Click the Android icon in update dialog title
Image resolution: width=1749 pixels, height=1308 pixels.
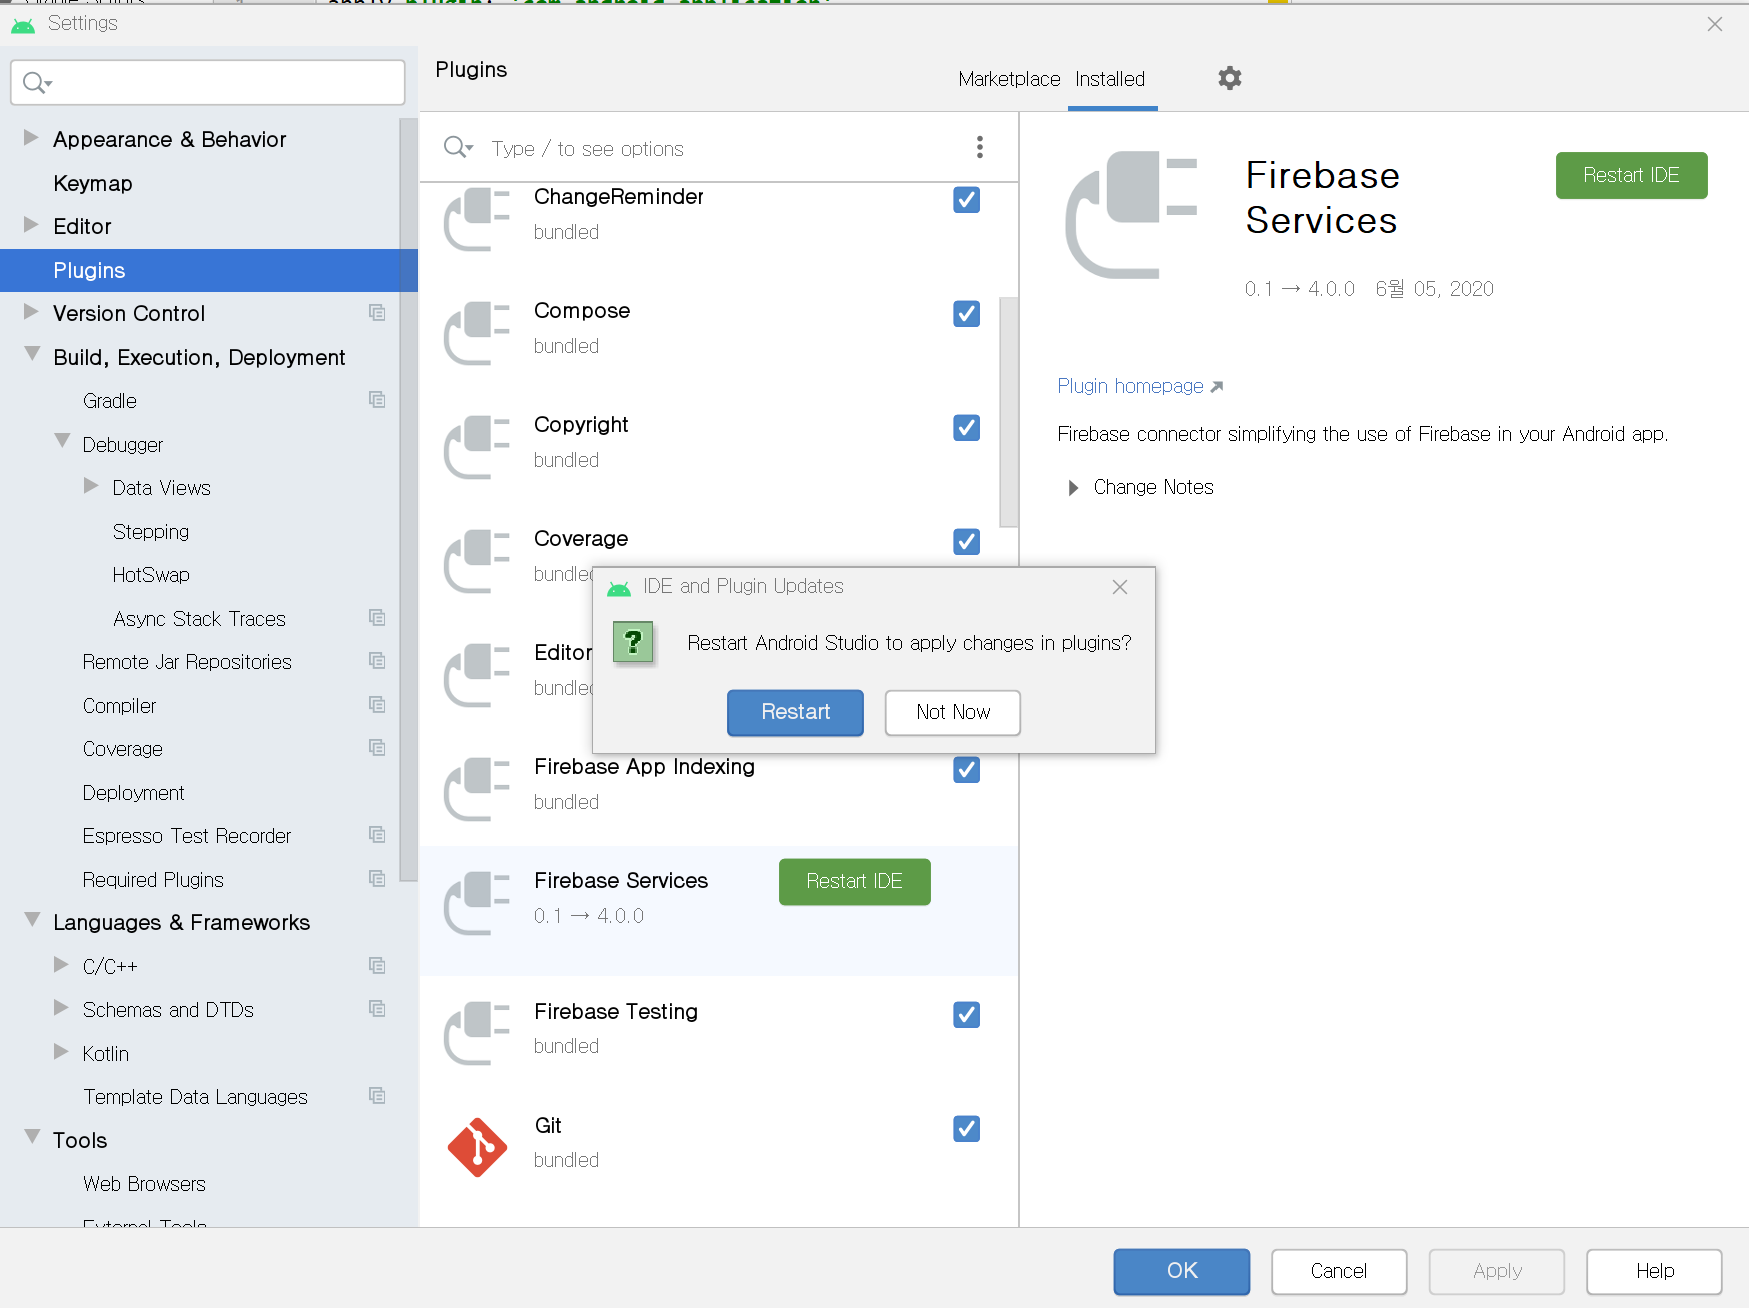[x=619, y=587]
